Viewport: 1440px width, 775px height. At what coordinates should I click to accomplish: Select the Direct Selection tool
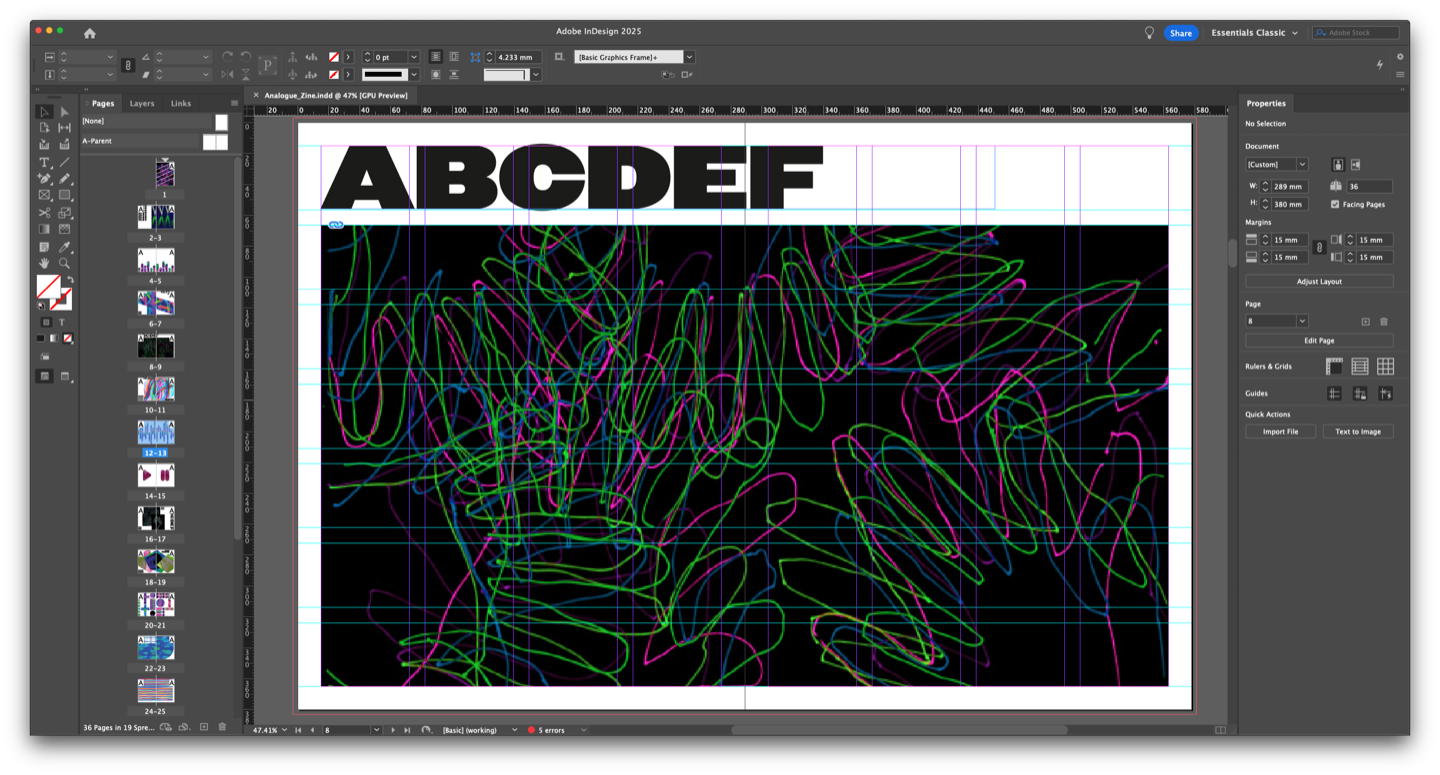[x=64, y=112]
